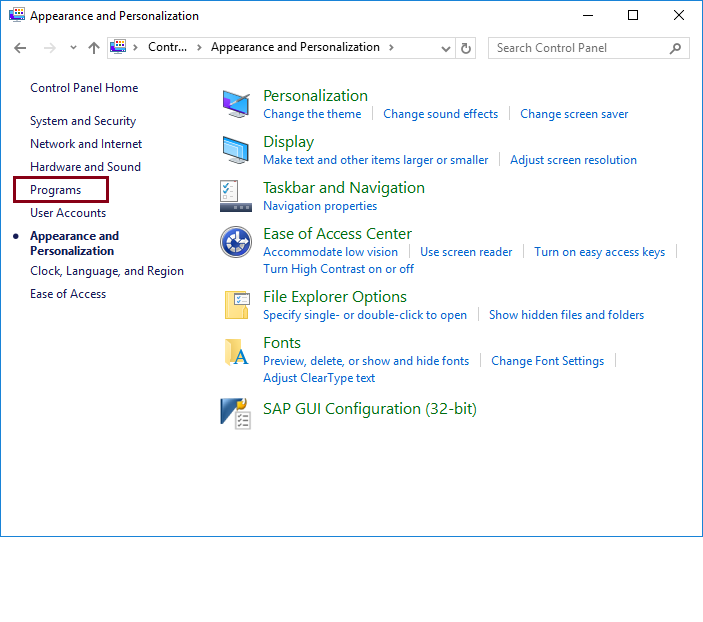This screenshot has width=703, height=622.
Task: Click the Taskbar and Navigation icon
Action: [236, 196]
